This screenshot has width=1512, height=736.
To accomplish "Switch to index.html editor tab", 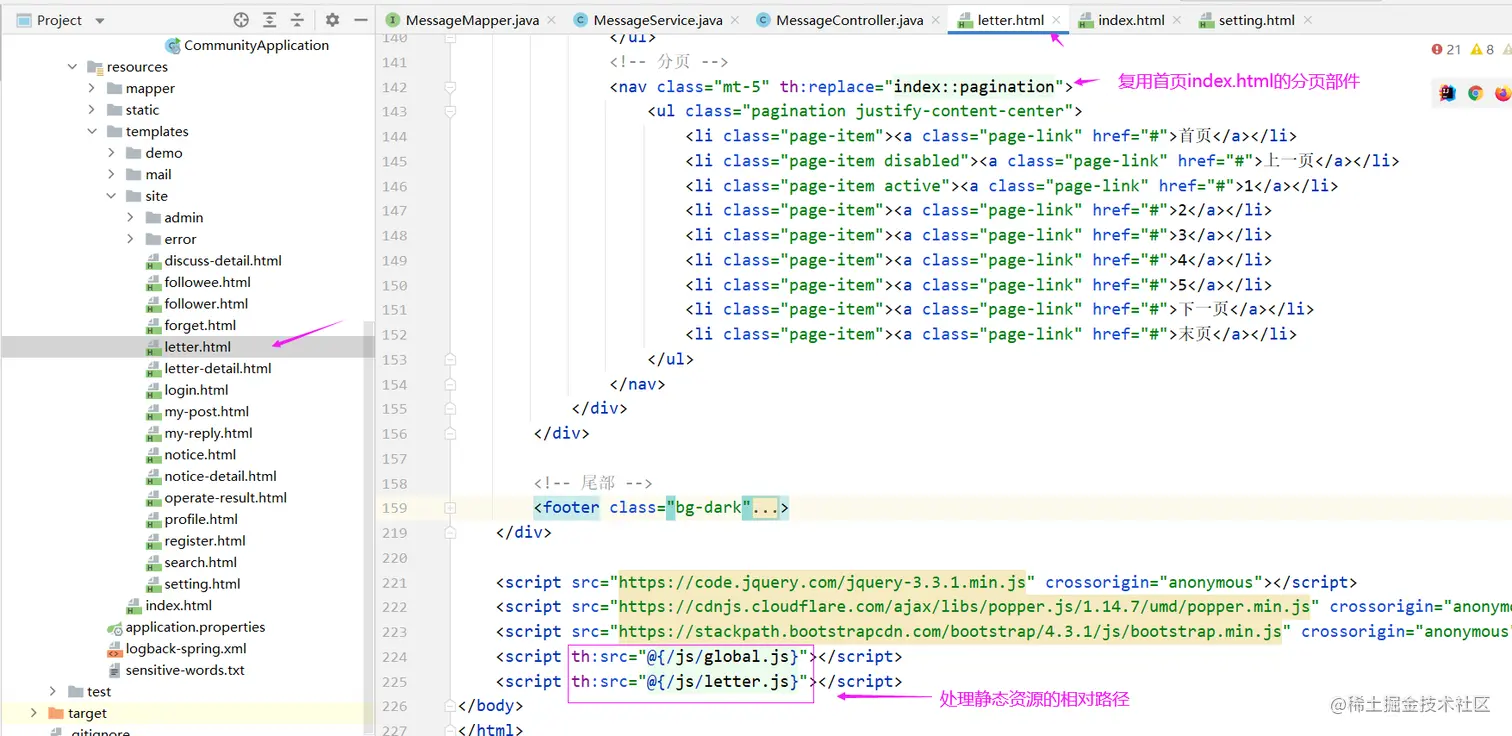I will click(1131, 20).
